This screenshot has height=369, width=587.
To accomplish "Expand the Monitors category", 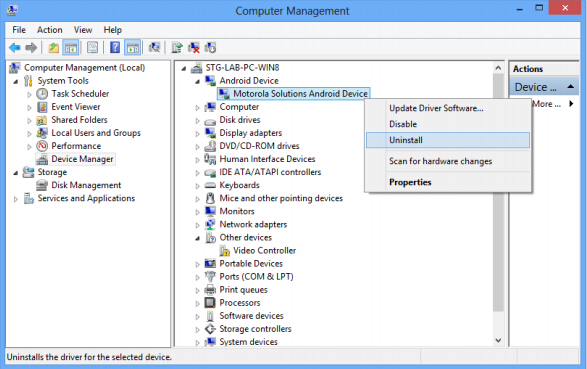I will pos(197,212).
